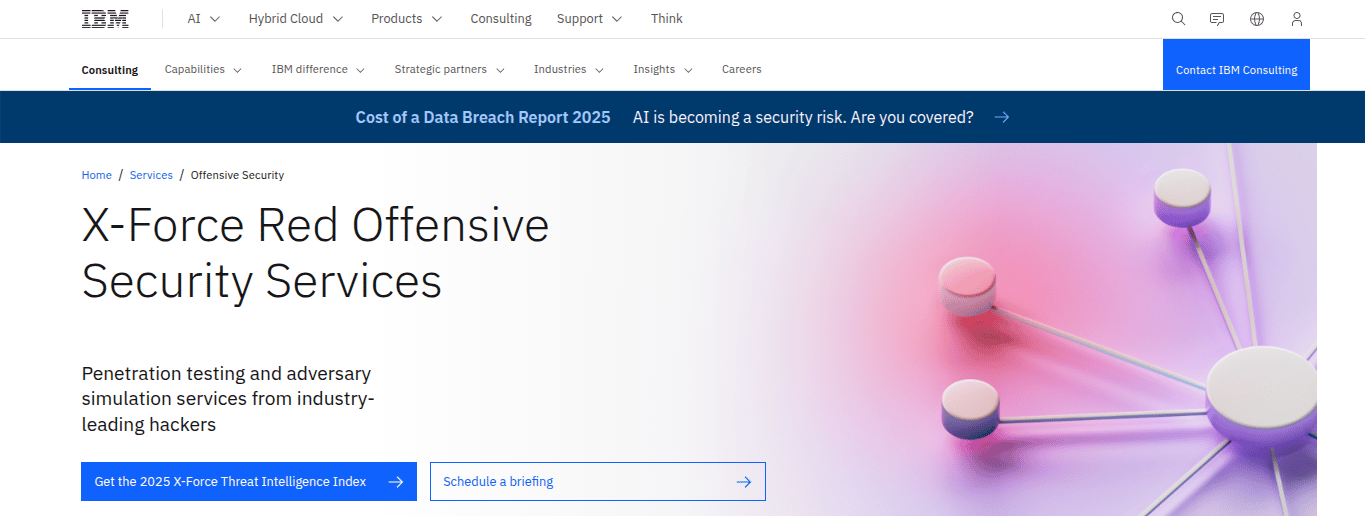Click the IBM logo

[105, 19]
